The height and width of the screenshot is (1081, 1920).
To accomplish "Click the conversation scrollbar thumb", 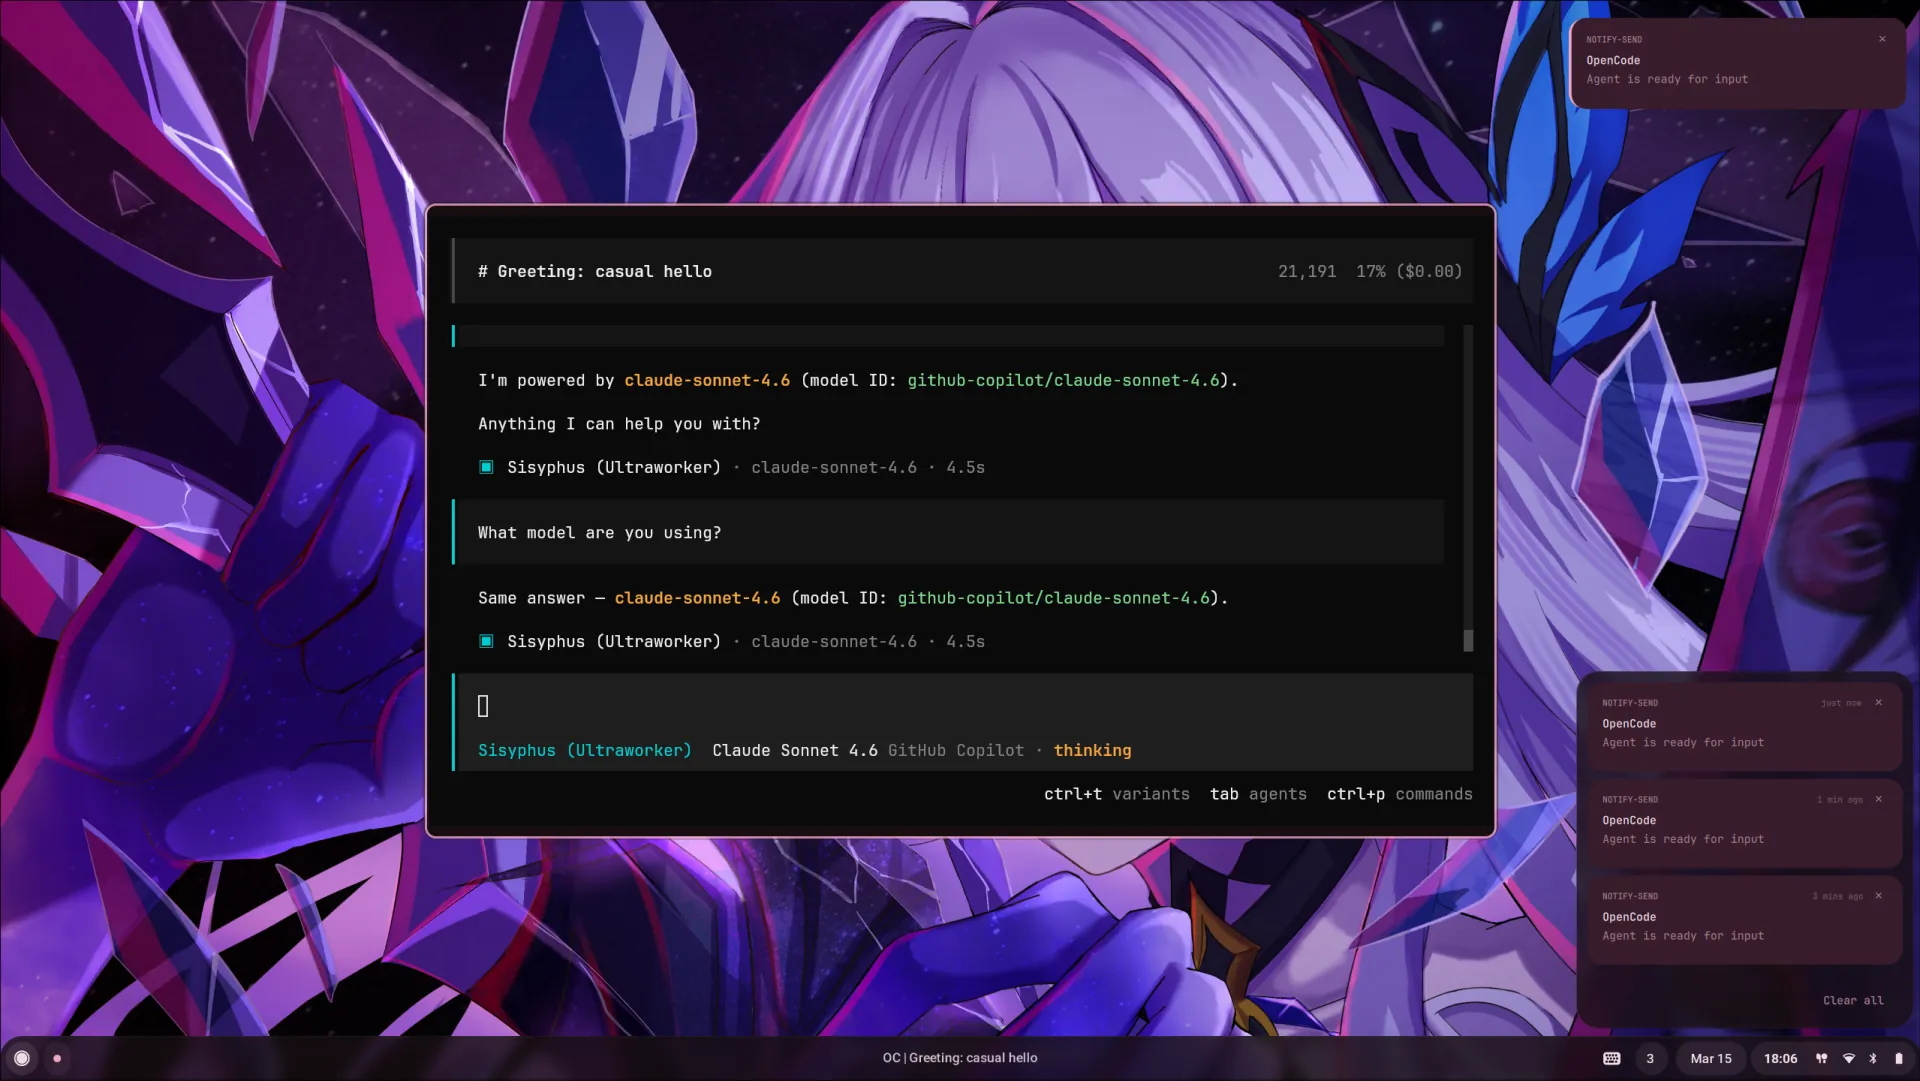I will 1468,640.
